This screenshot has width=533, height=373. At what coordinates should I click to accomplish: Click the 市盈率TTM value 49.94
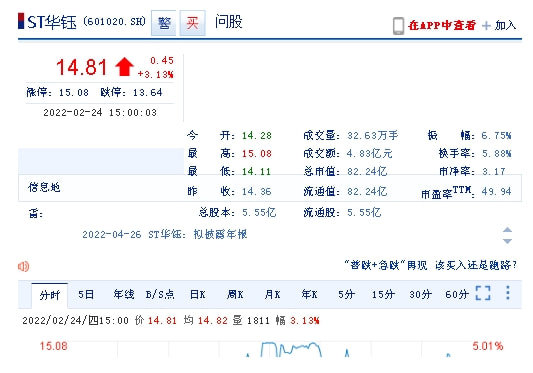(496, 191)
